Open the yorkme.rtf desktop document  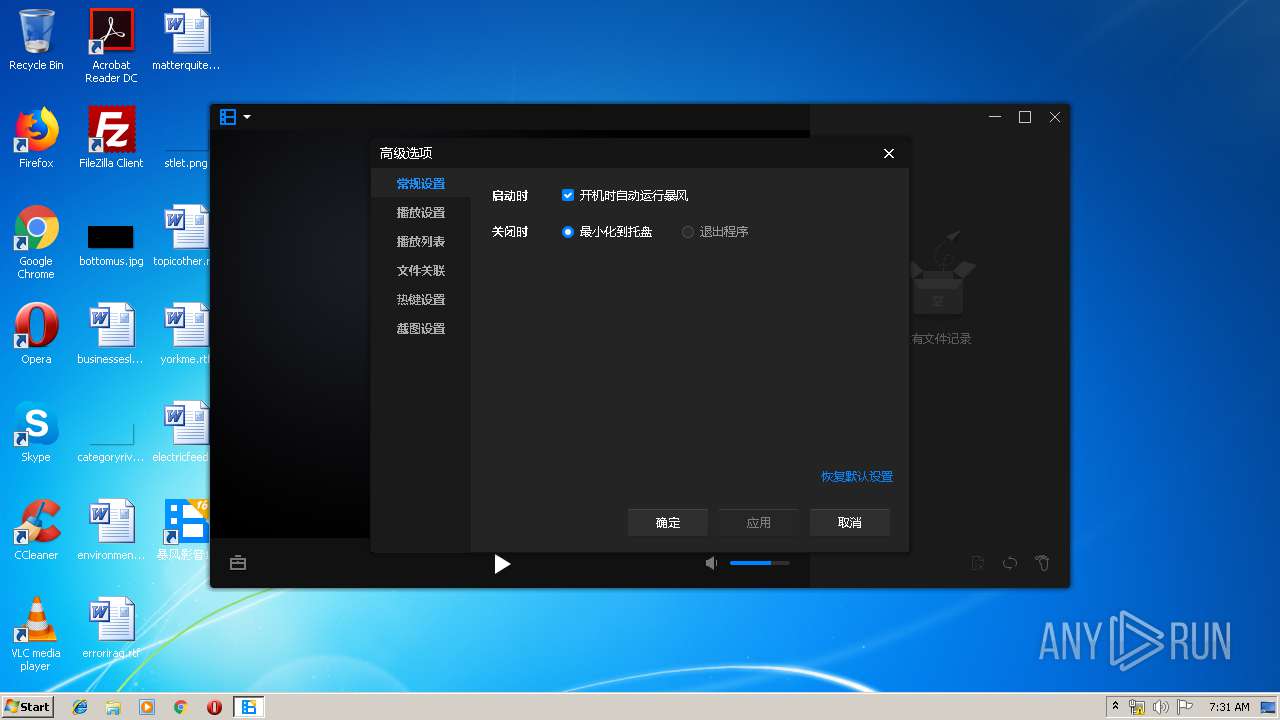click(186, 334)
